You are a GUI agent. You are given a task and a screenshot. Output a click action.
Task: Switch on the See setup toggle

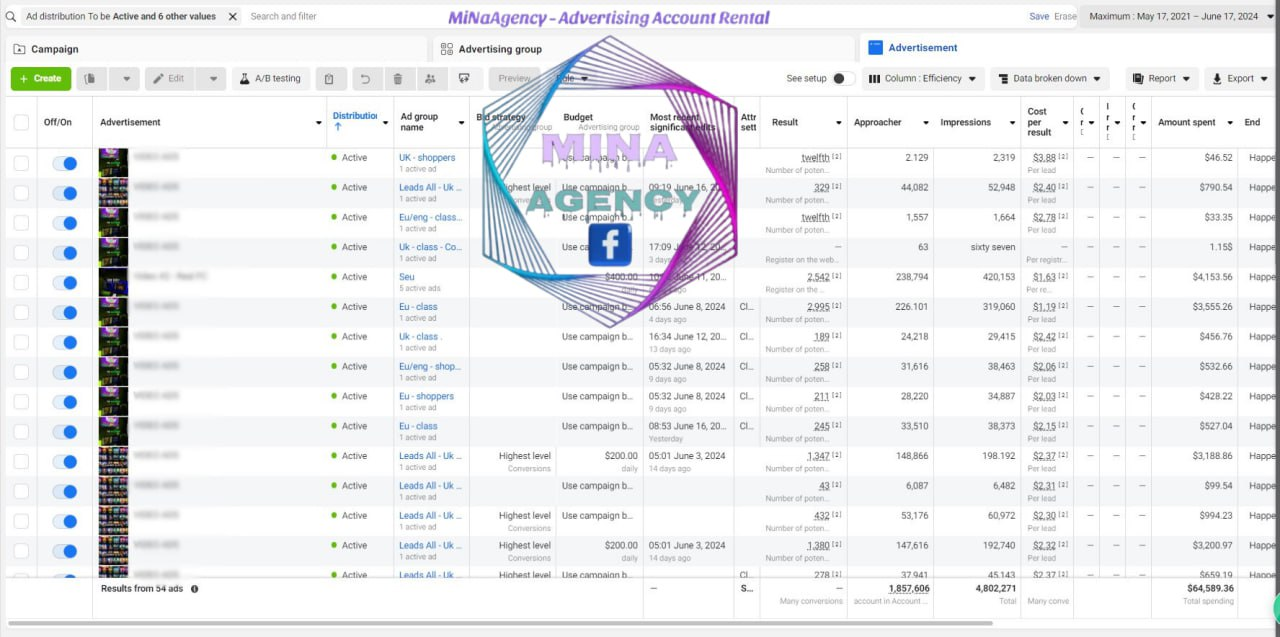pyautogui.click(x=842, y=79)
